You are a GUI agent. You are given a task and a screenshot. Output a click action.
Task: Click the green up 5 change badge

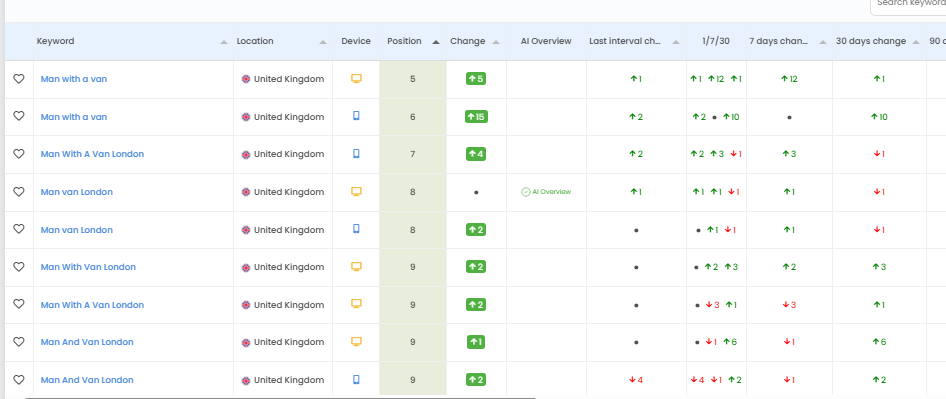pyautogui.click(x=476, y=78)
